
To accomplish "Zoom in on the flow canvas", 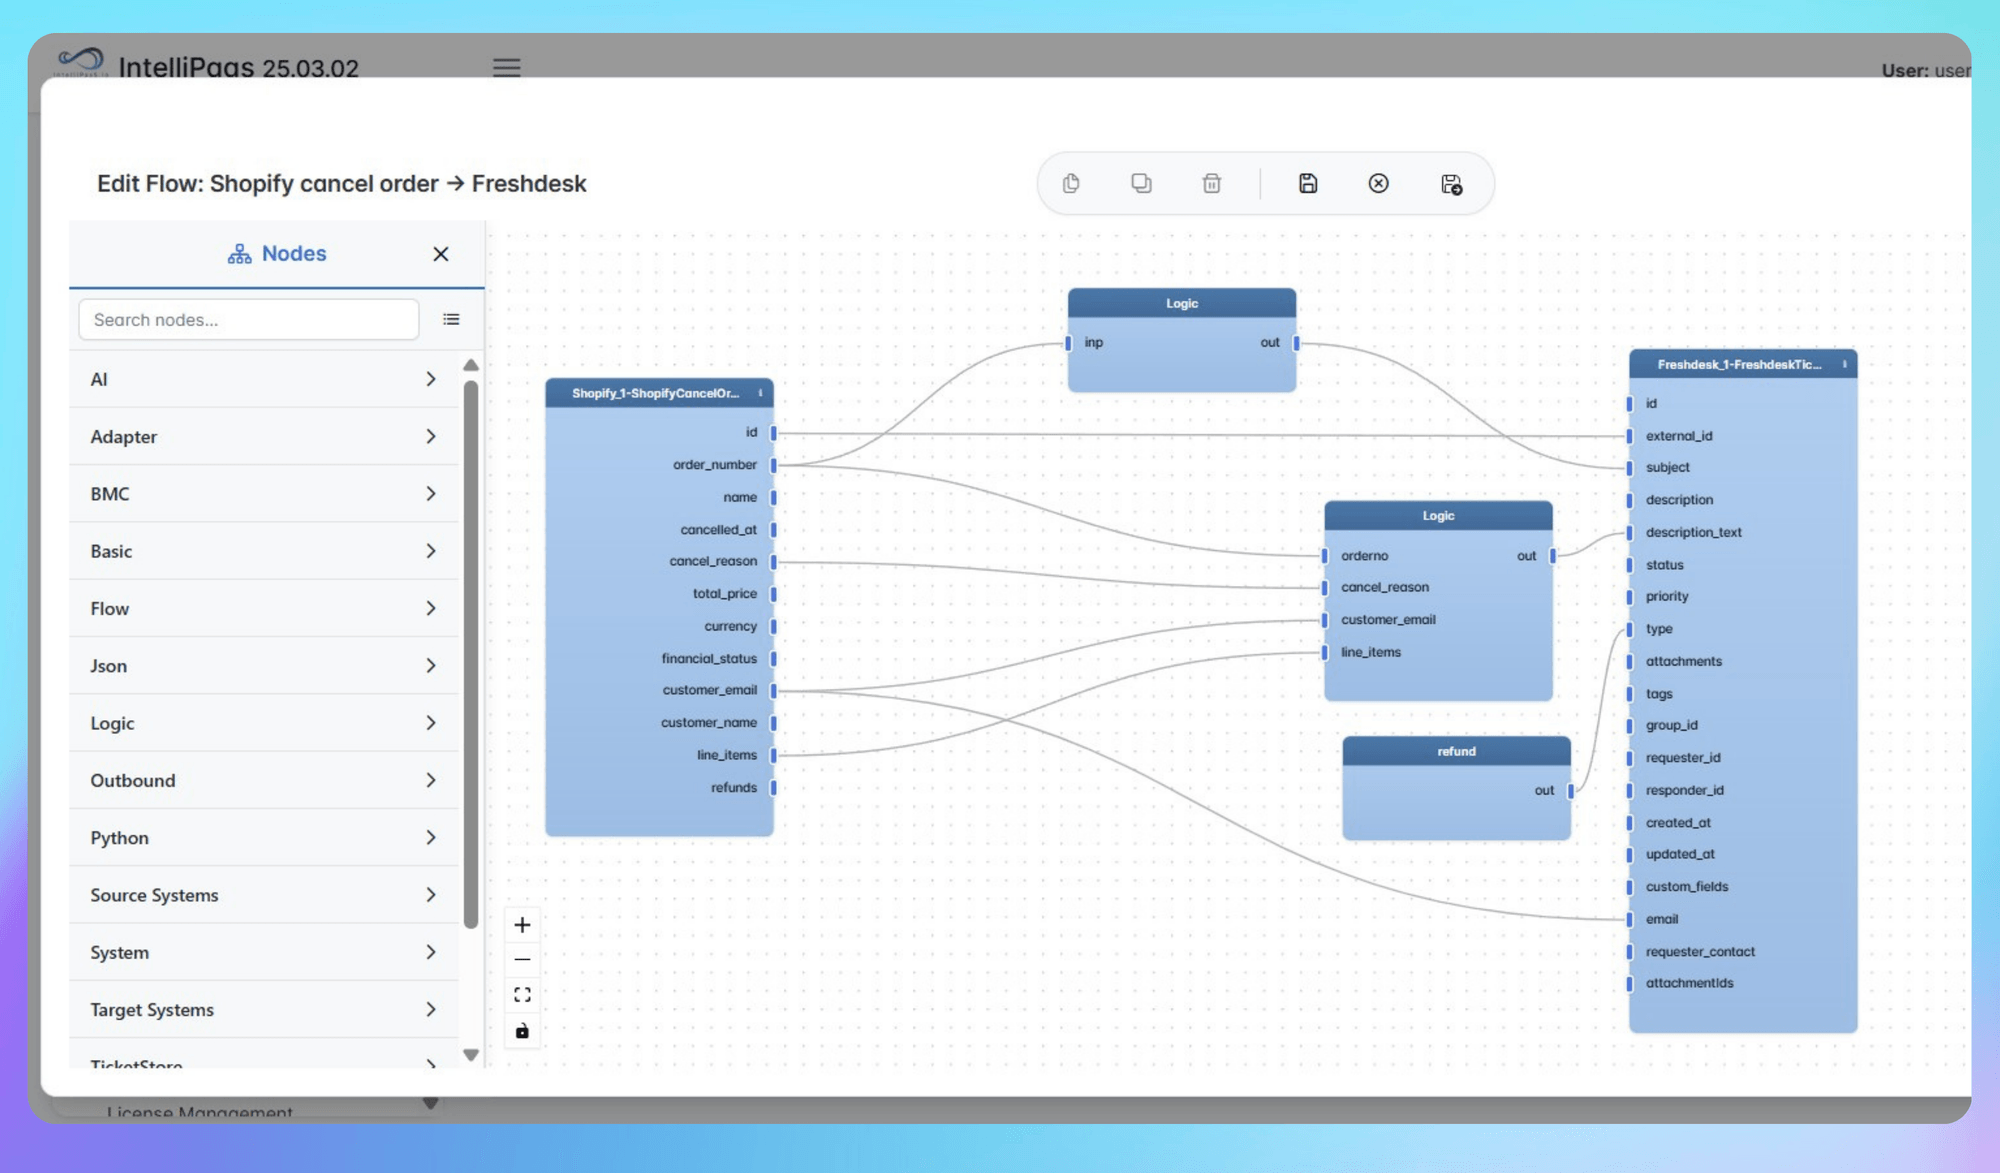I will pos(521,923).
